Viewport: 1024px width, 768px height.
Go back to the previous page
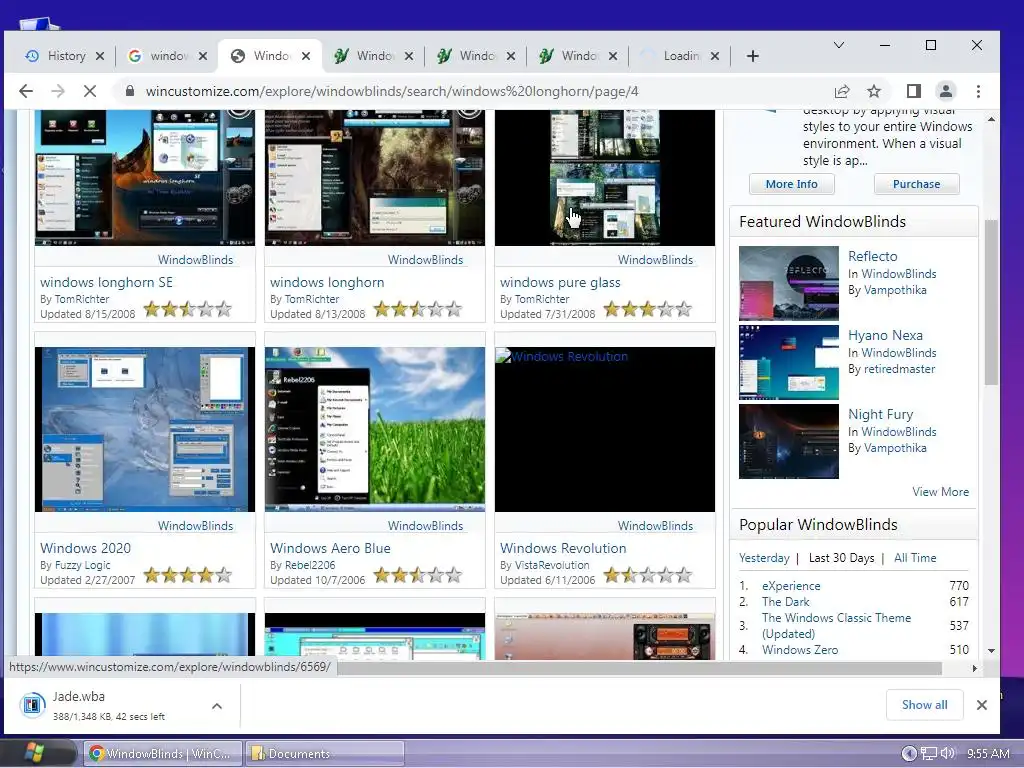(25, 91)
